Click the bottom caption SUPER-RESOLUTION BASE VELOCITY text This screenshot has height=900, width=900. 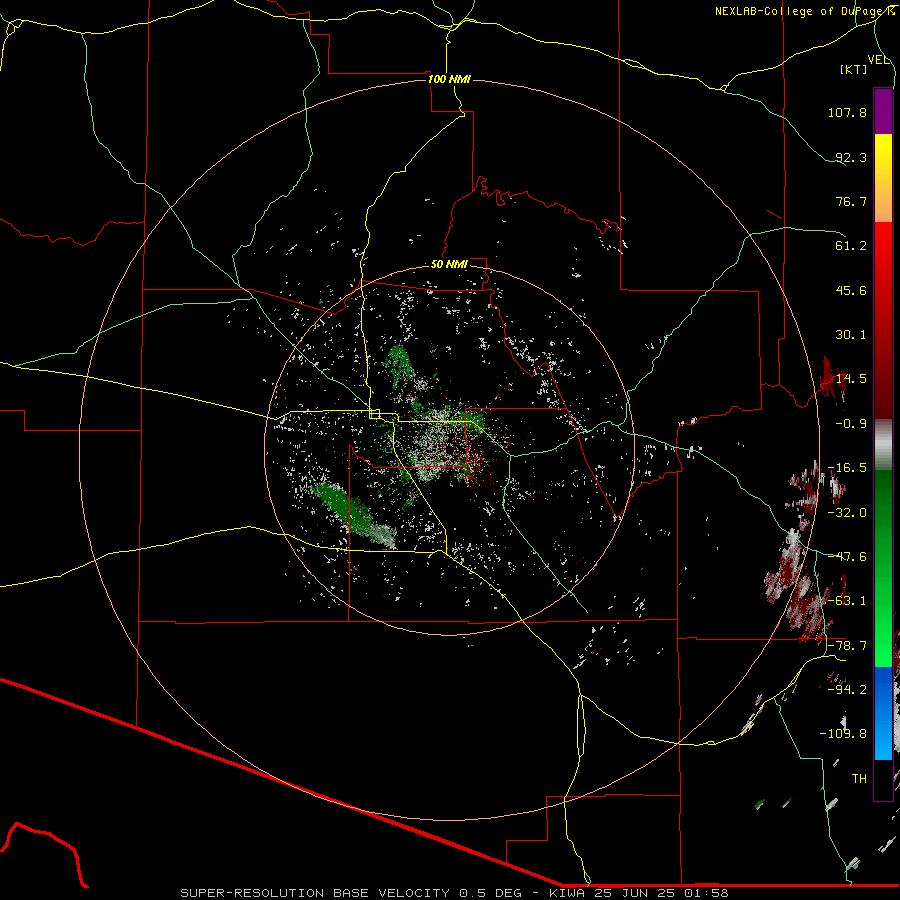[317, 893]
